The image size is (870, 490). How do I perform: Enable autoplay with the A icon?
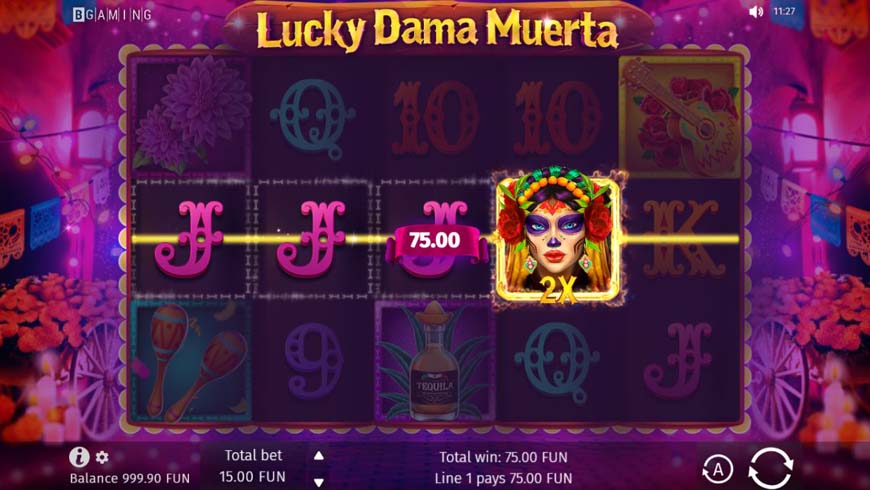[x=717, y=469]
